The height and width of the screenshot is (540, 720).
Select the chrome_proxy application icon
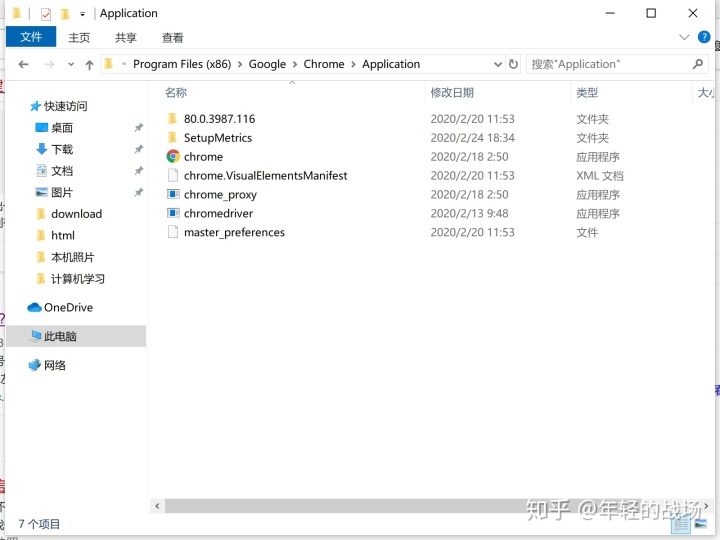click(x=173, y=194)
